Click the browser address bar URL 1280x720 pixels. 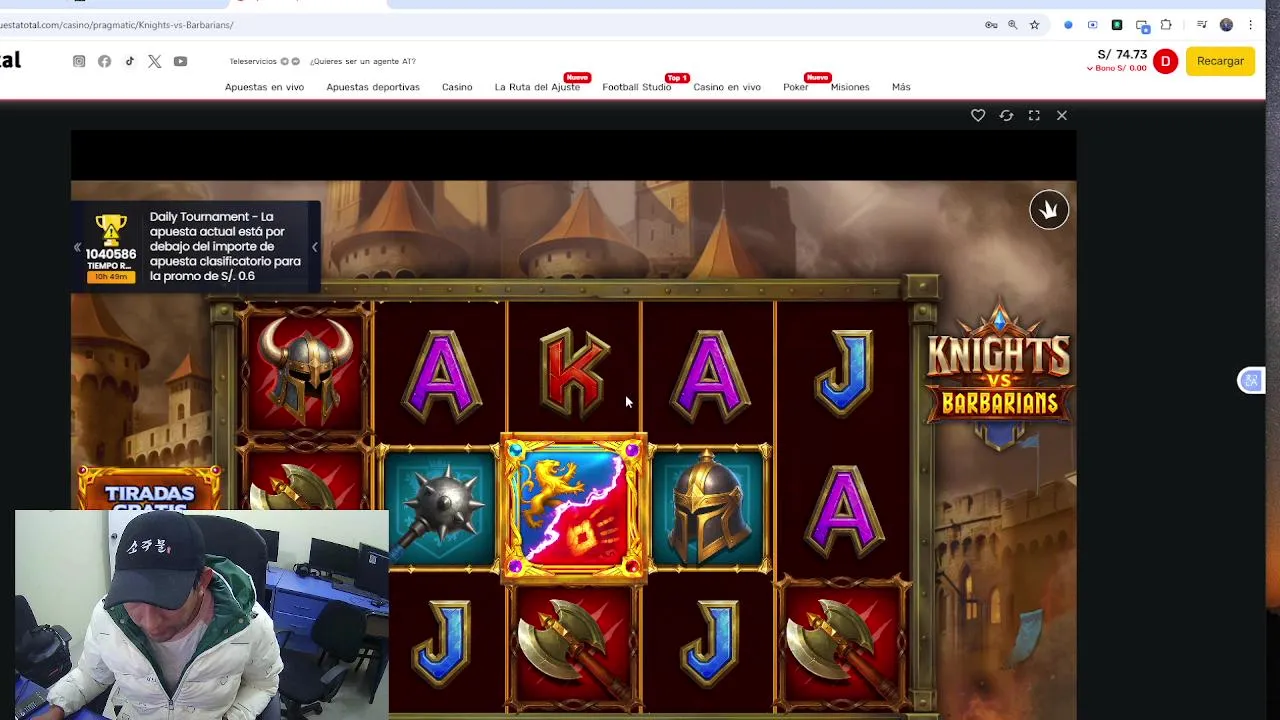click(117, 25)
